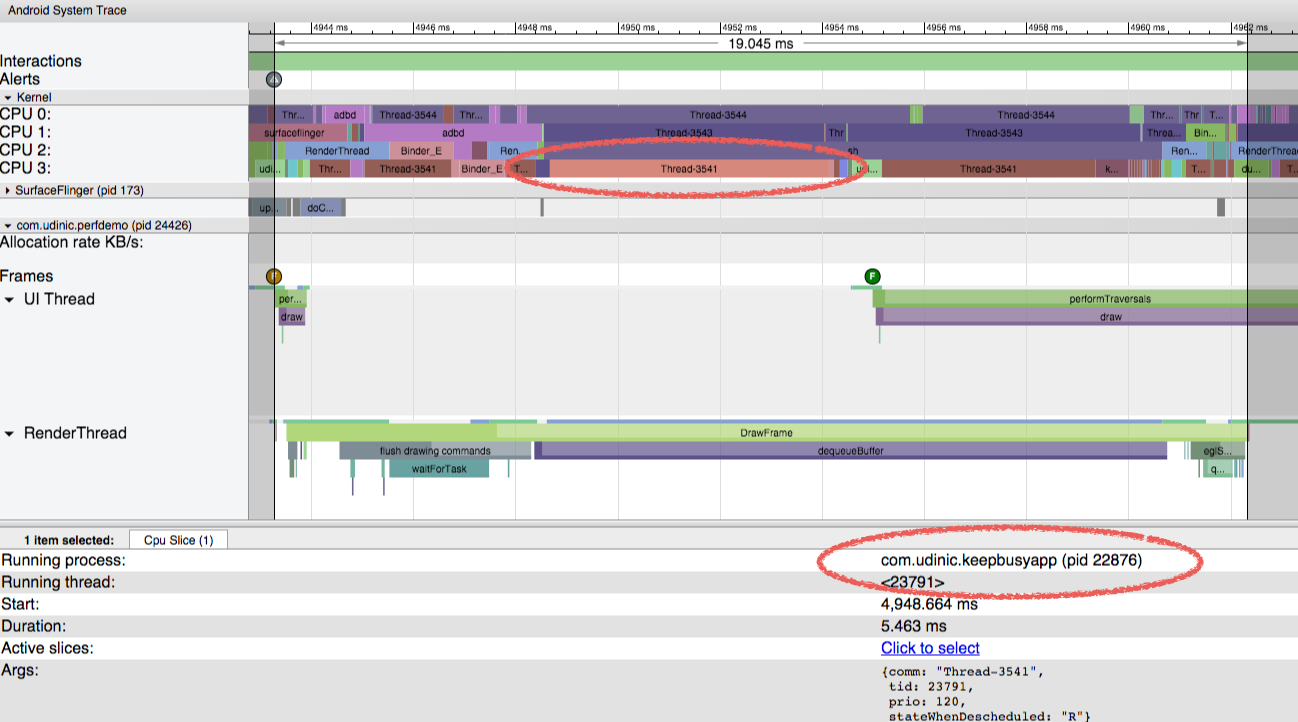
Task: Expand the SurfaceFlinger (pid 173) section
Action: pyautogui.click(x=8, y=190)
